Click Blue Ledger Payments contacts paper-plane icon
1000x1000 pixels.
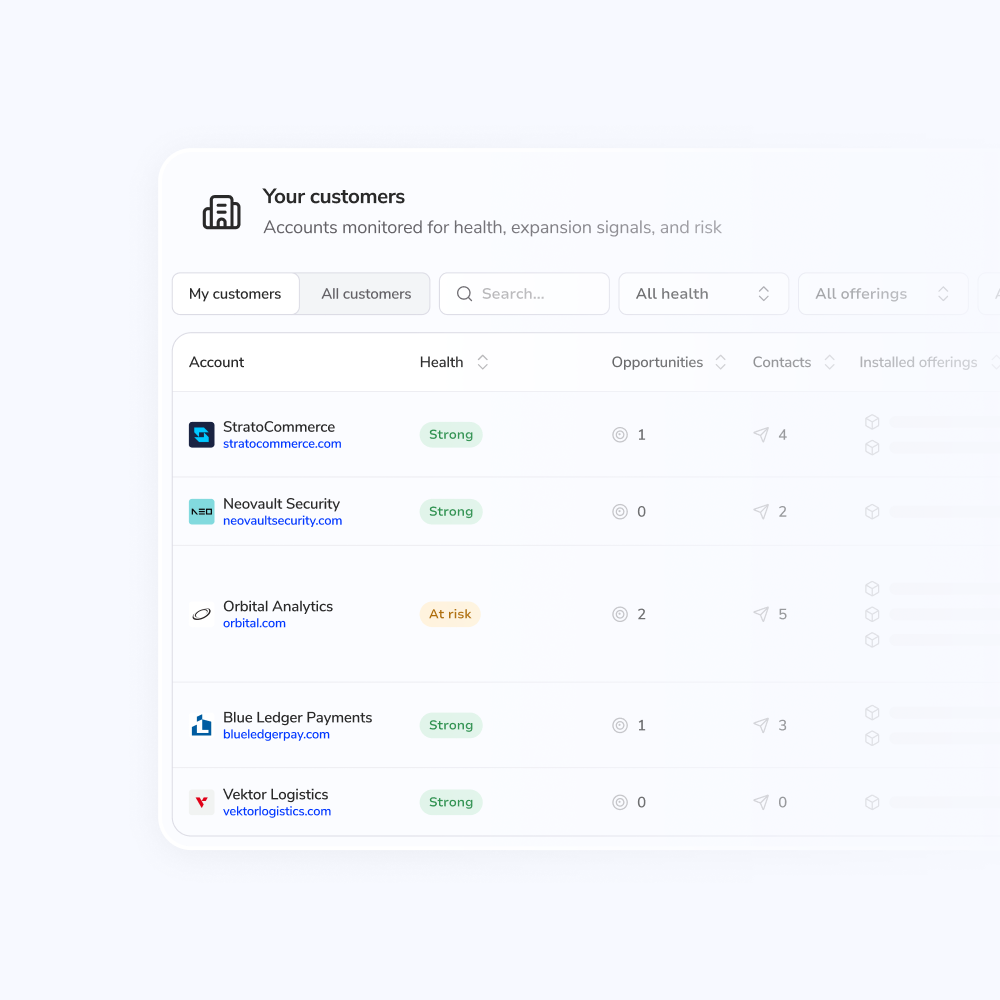(761, 725)
